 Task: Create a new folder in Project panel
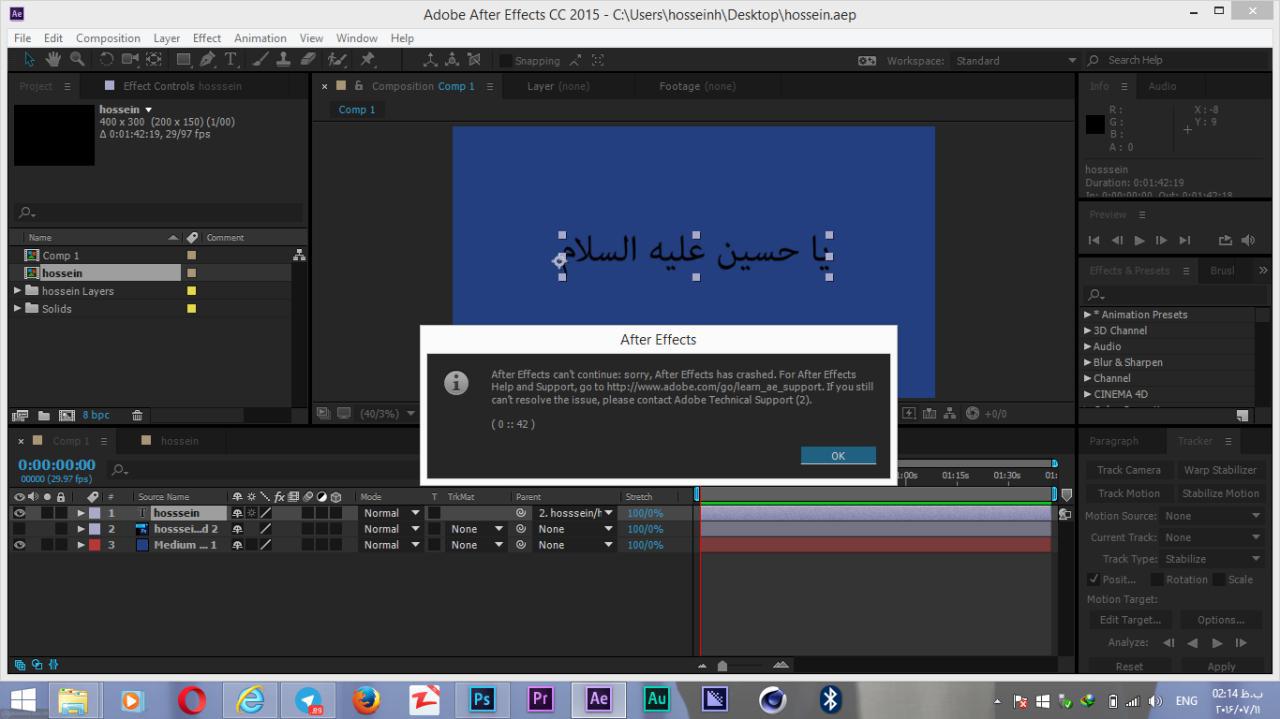point(44,415)
